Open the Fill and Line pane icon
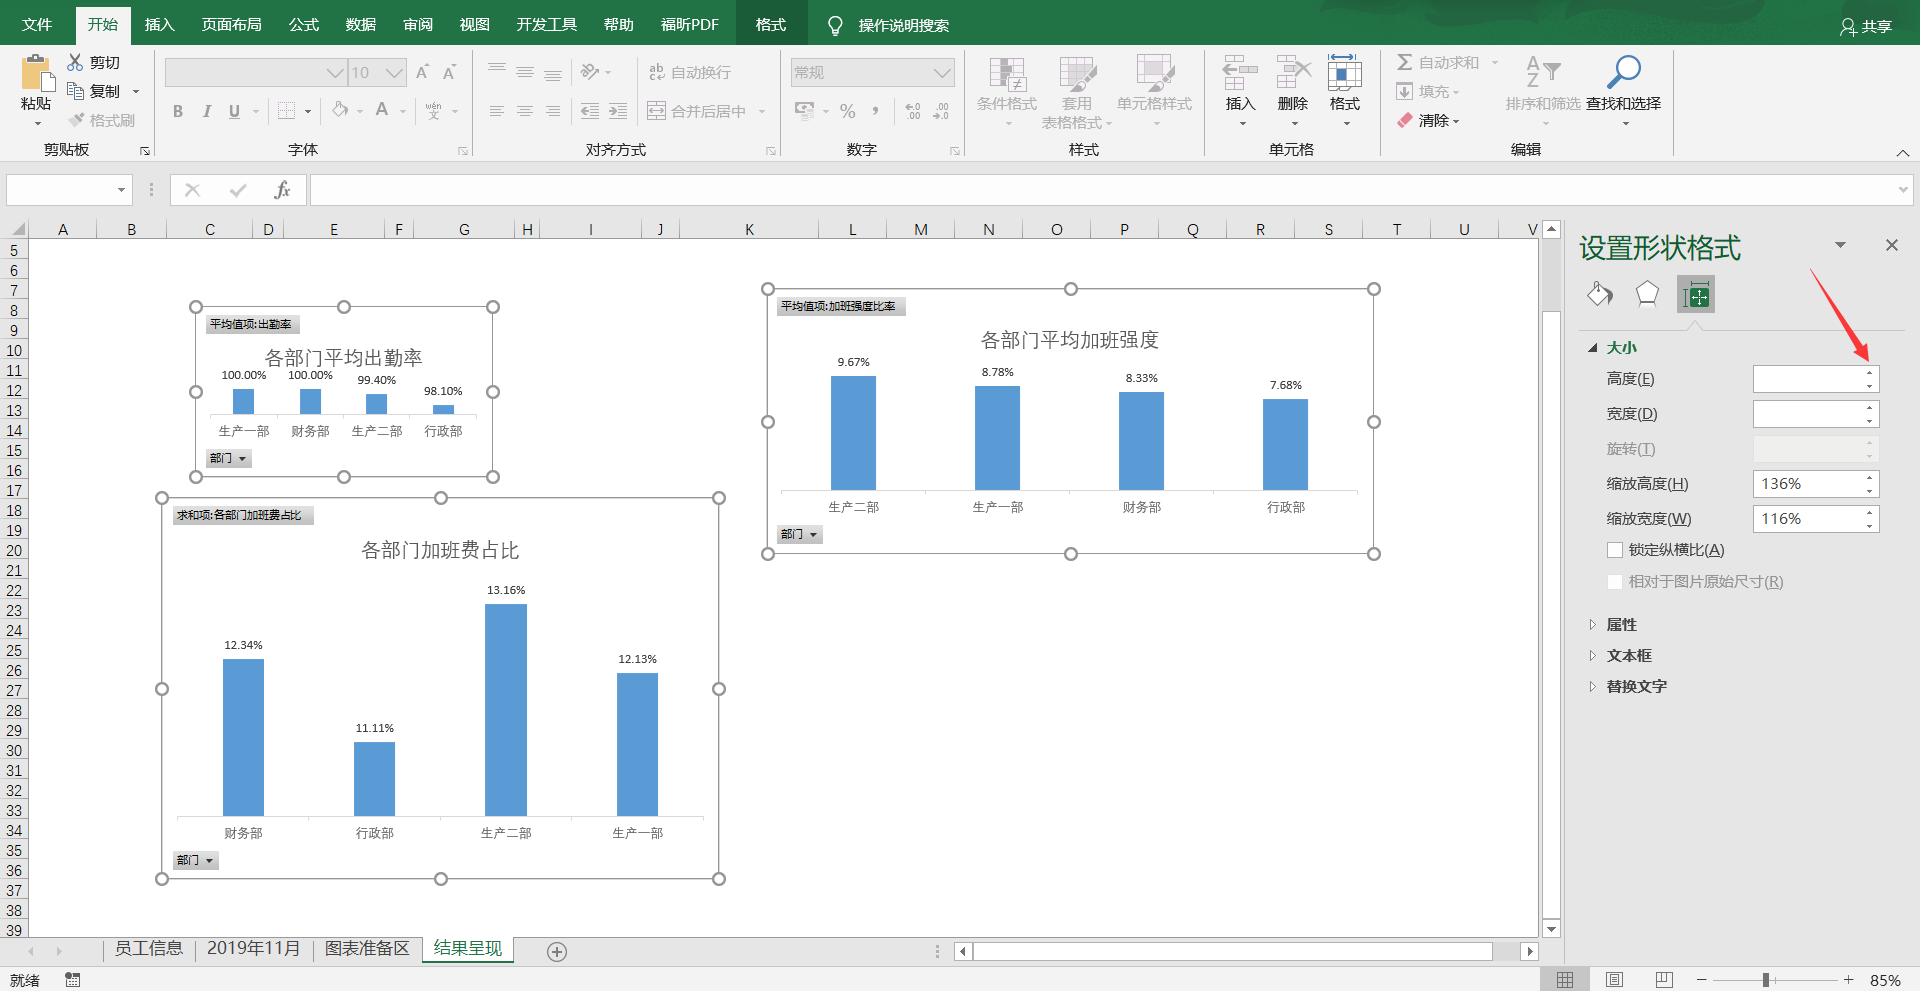The image size is (1920, 991). tap(1600, 294)
